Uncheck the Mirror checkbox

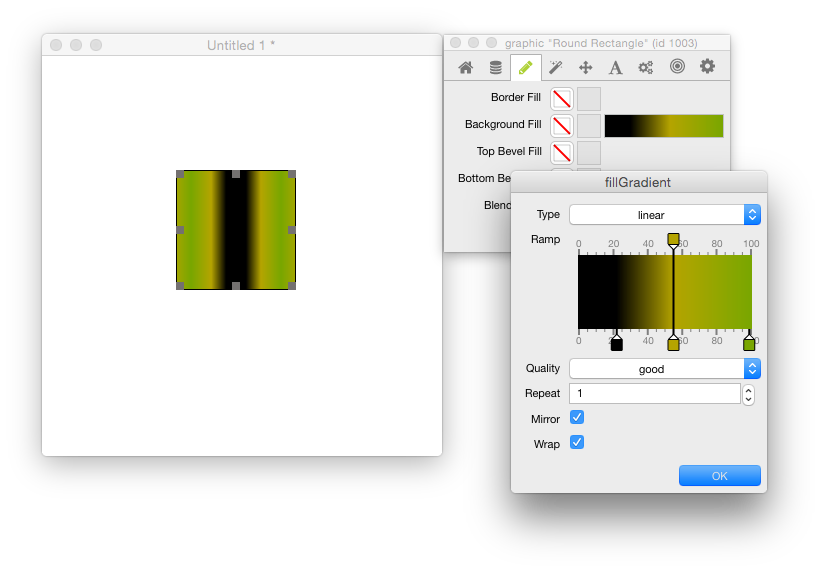577,418
